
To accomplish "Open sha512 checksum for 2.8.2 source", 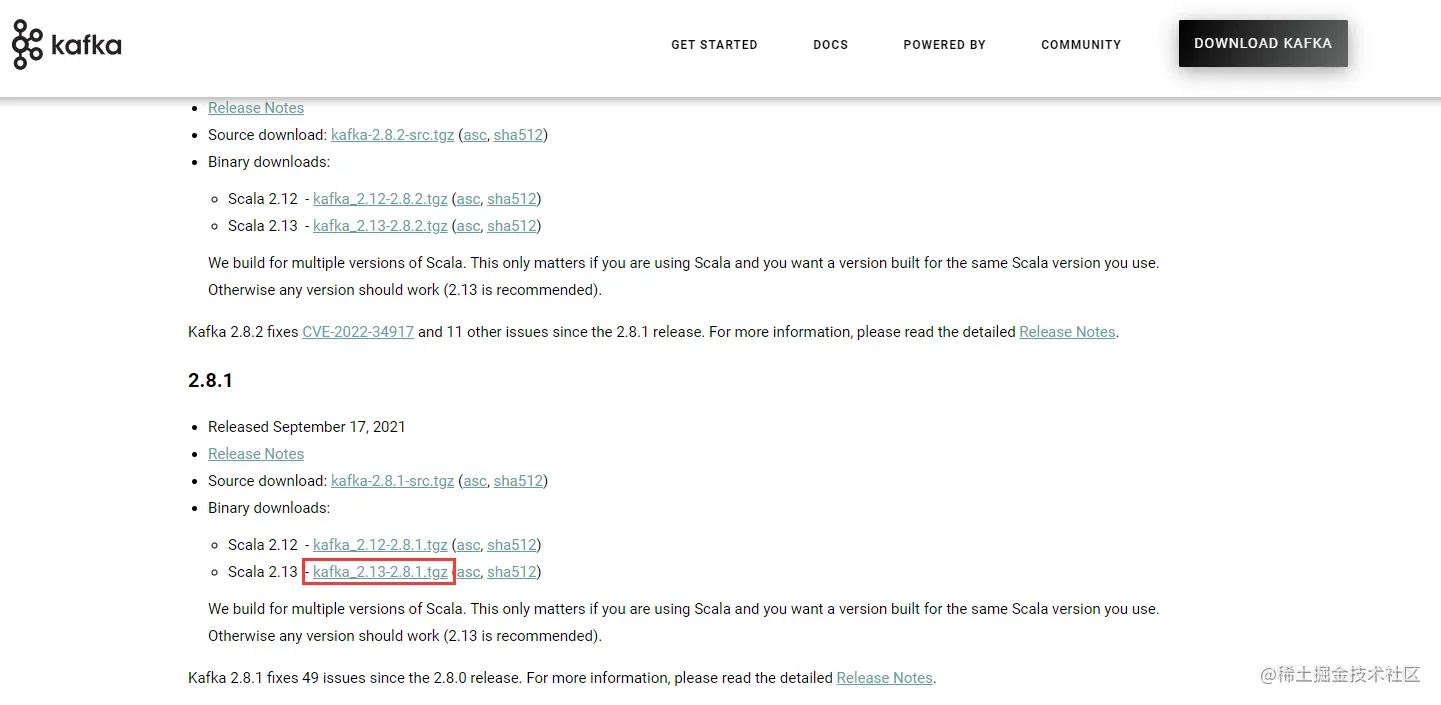I will pos(518,135).
